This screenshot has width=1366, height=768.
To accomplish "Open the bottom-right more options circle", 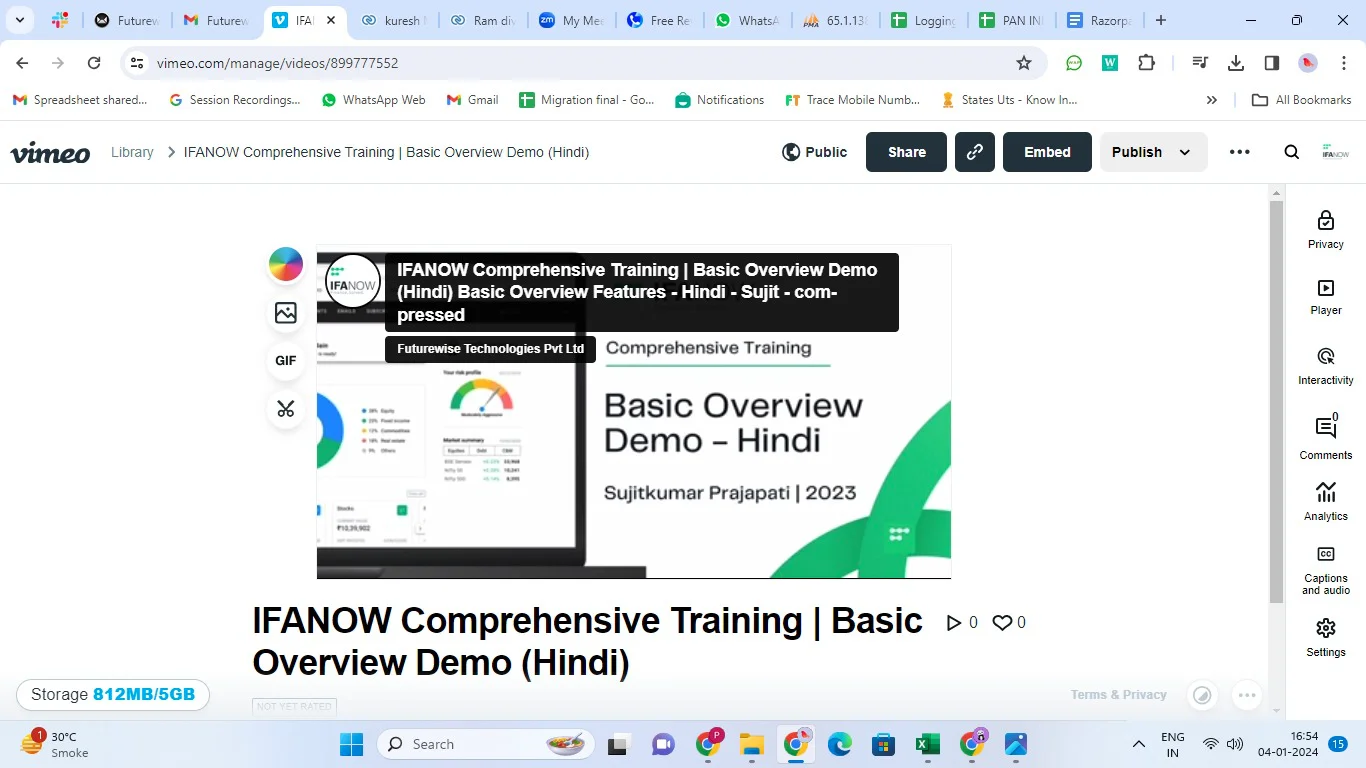I will [x=1246, y=695].
